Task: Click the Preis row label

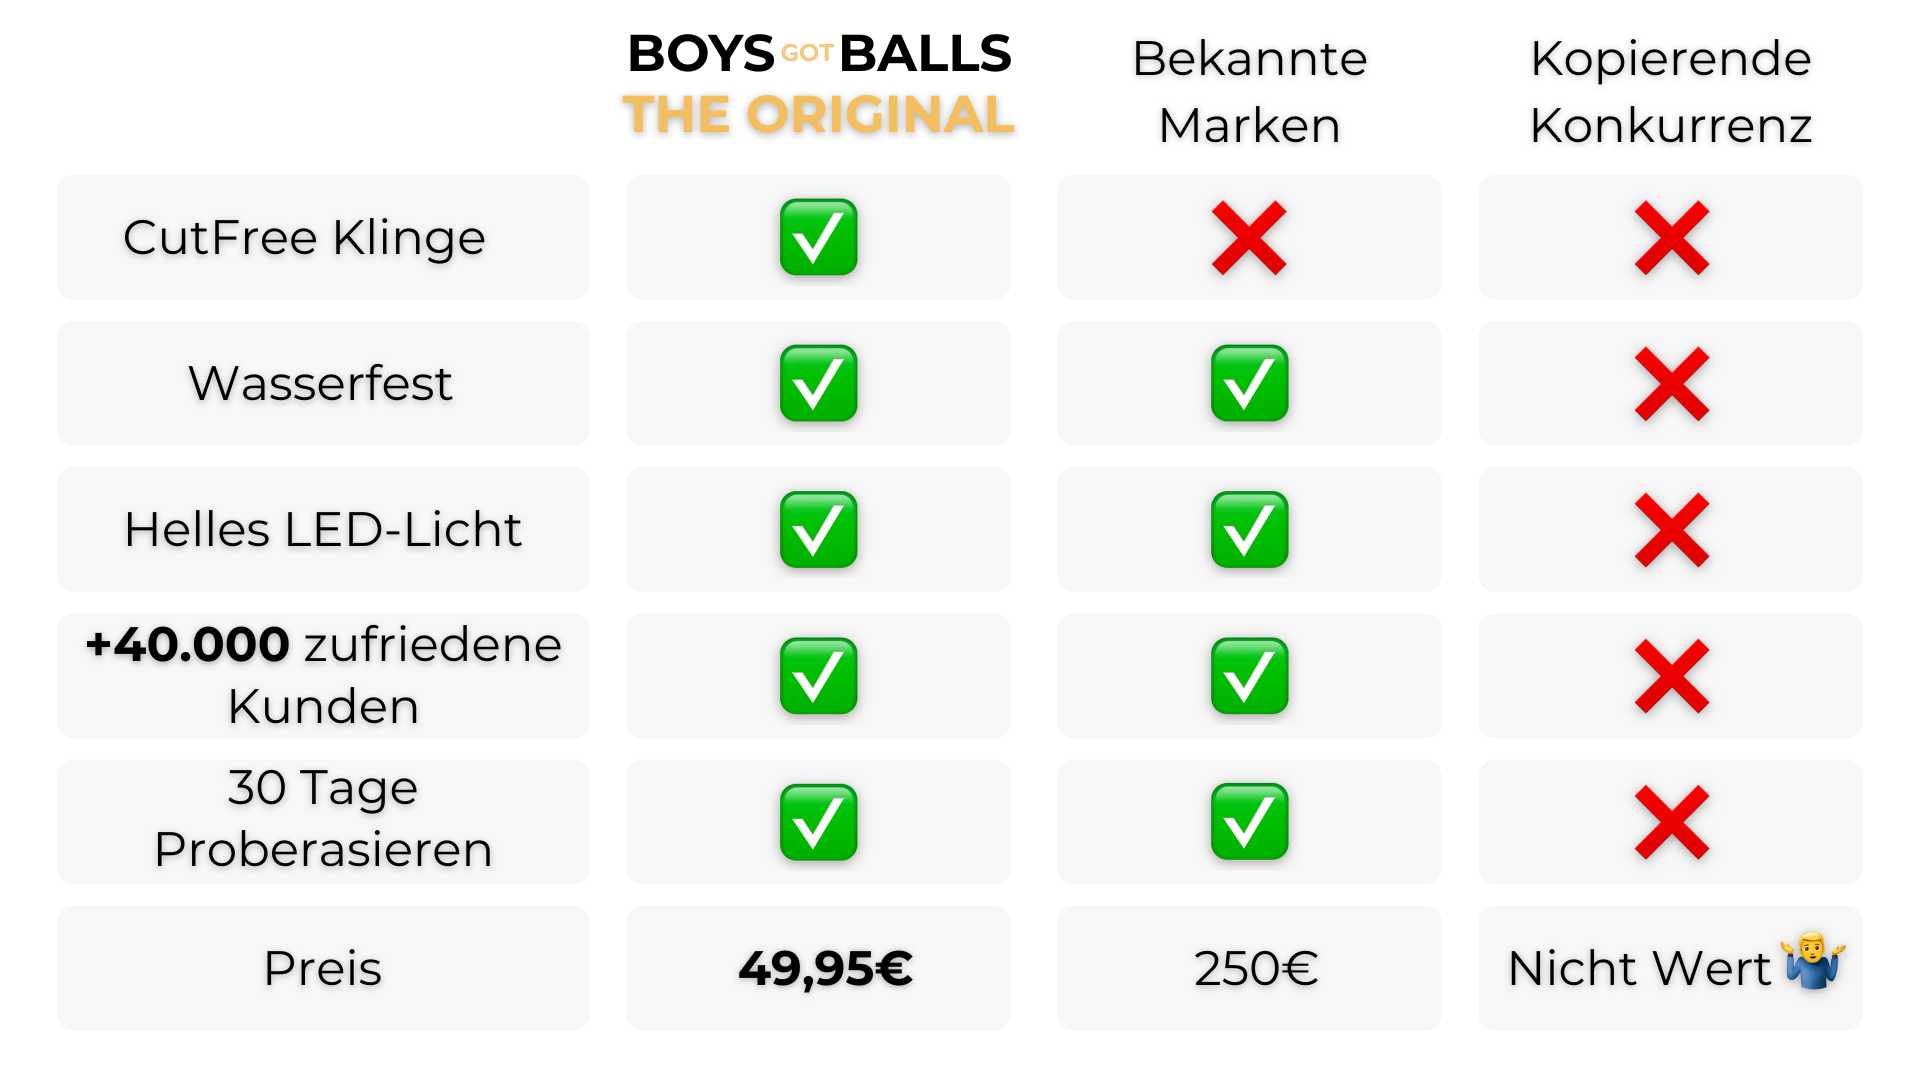Action: click(323, 968)
